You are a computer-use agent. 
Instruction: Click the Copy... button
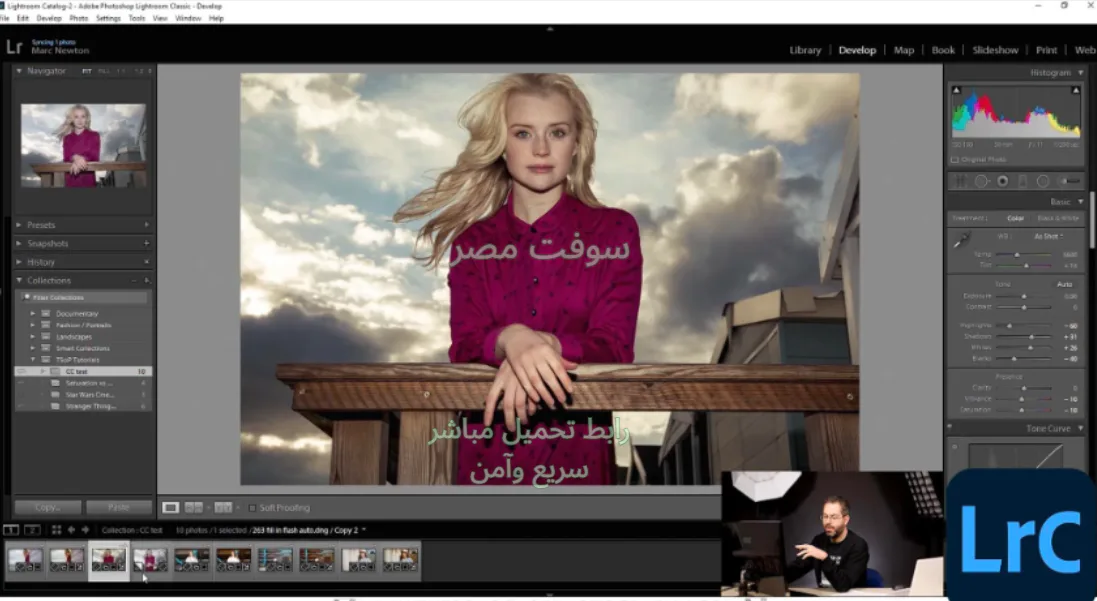(48, 507)
